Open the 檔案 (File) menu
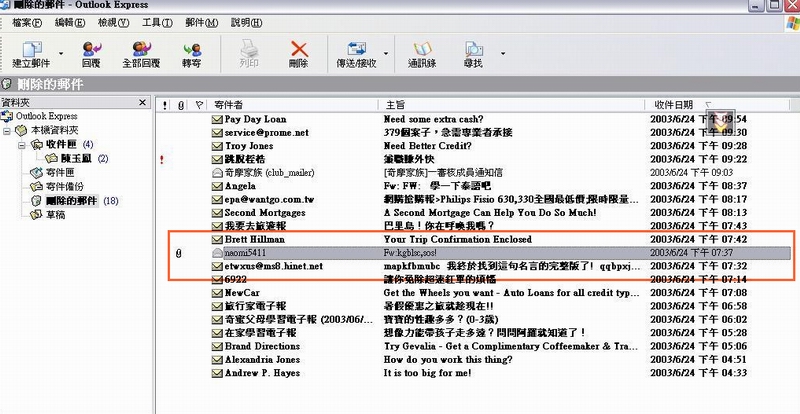Viewport: 800px width, 414px height. [x=28, y=22]
